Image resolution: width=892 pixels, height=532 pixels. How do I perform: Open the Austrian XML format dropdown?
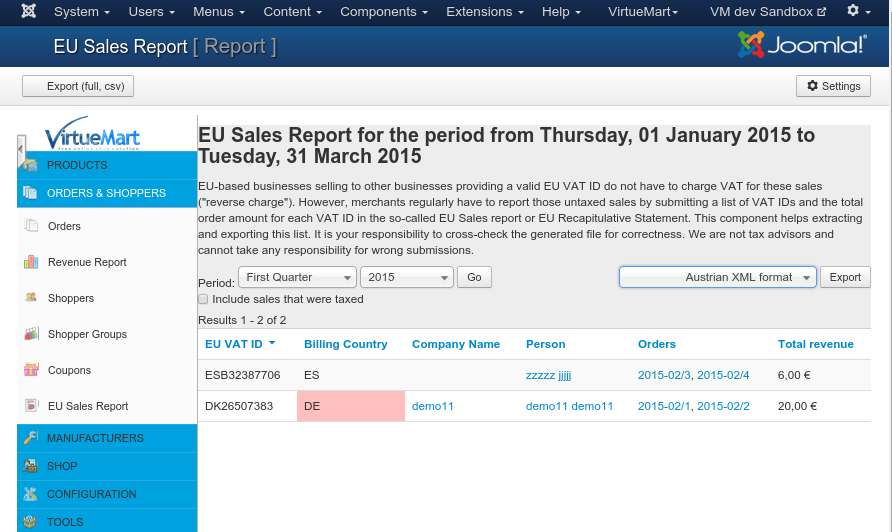coord(717,277)
